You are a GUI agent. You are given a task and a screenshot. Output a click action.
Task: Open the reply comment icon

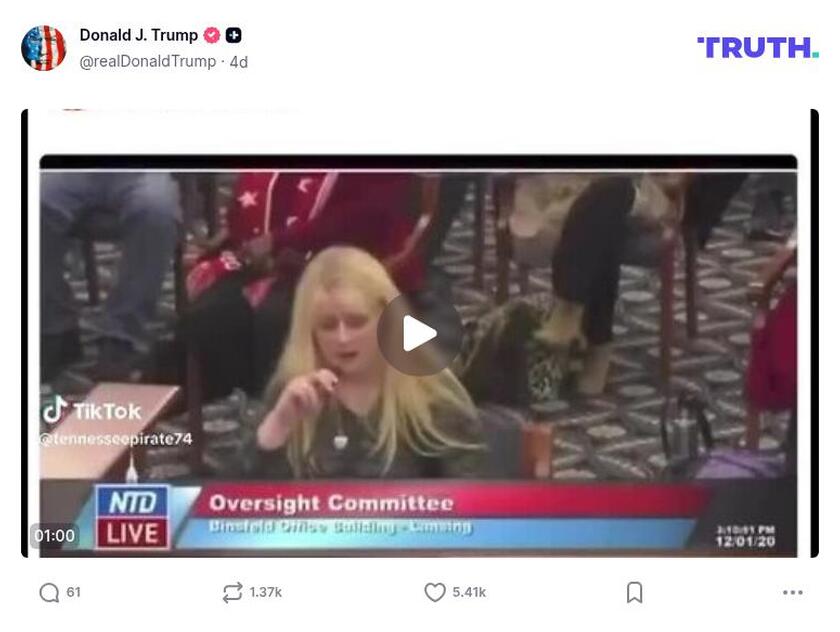[49, 592]
